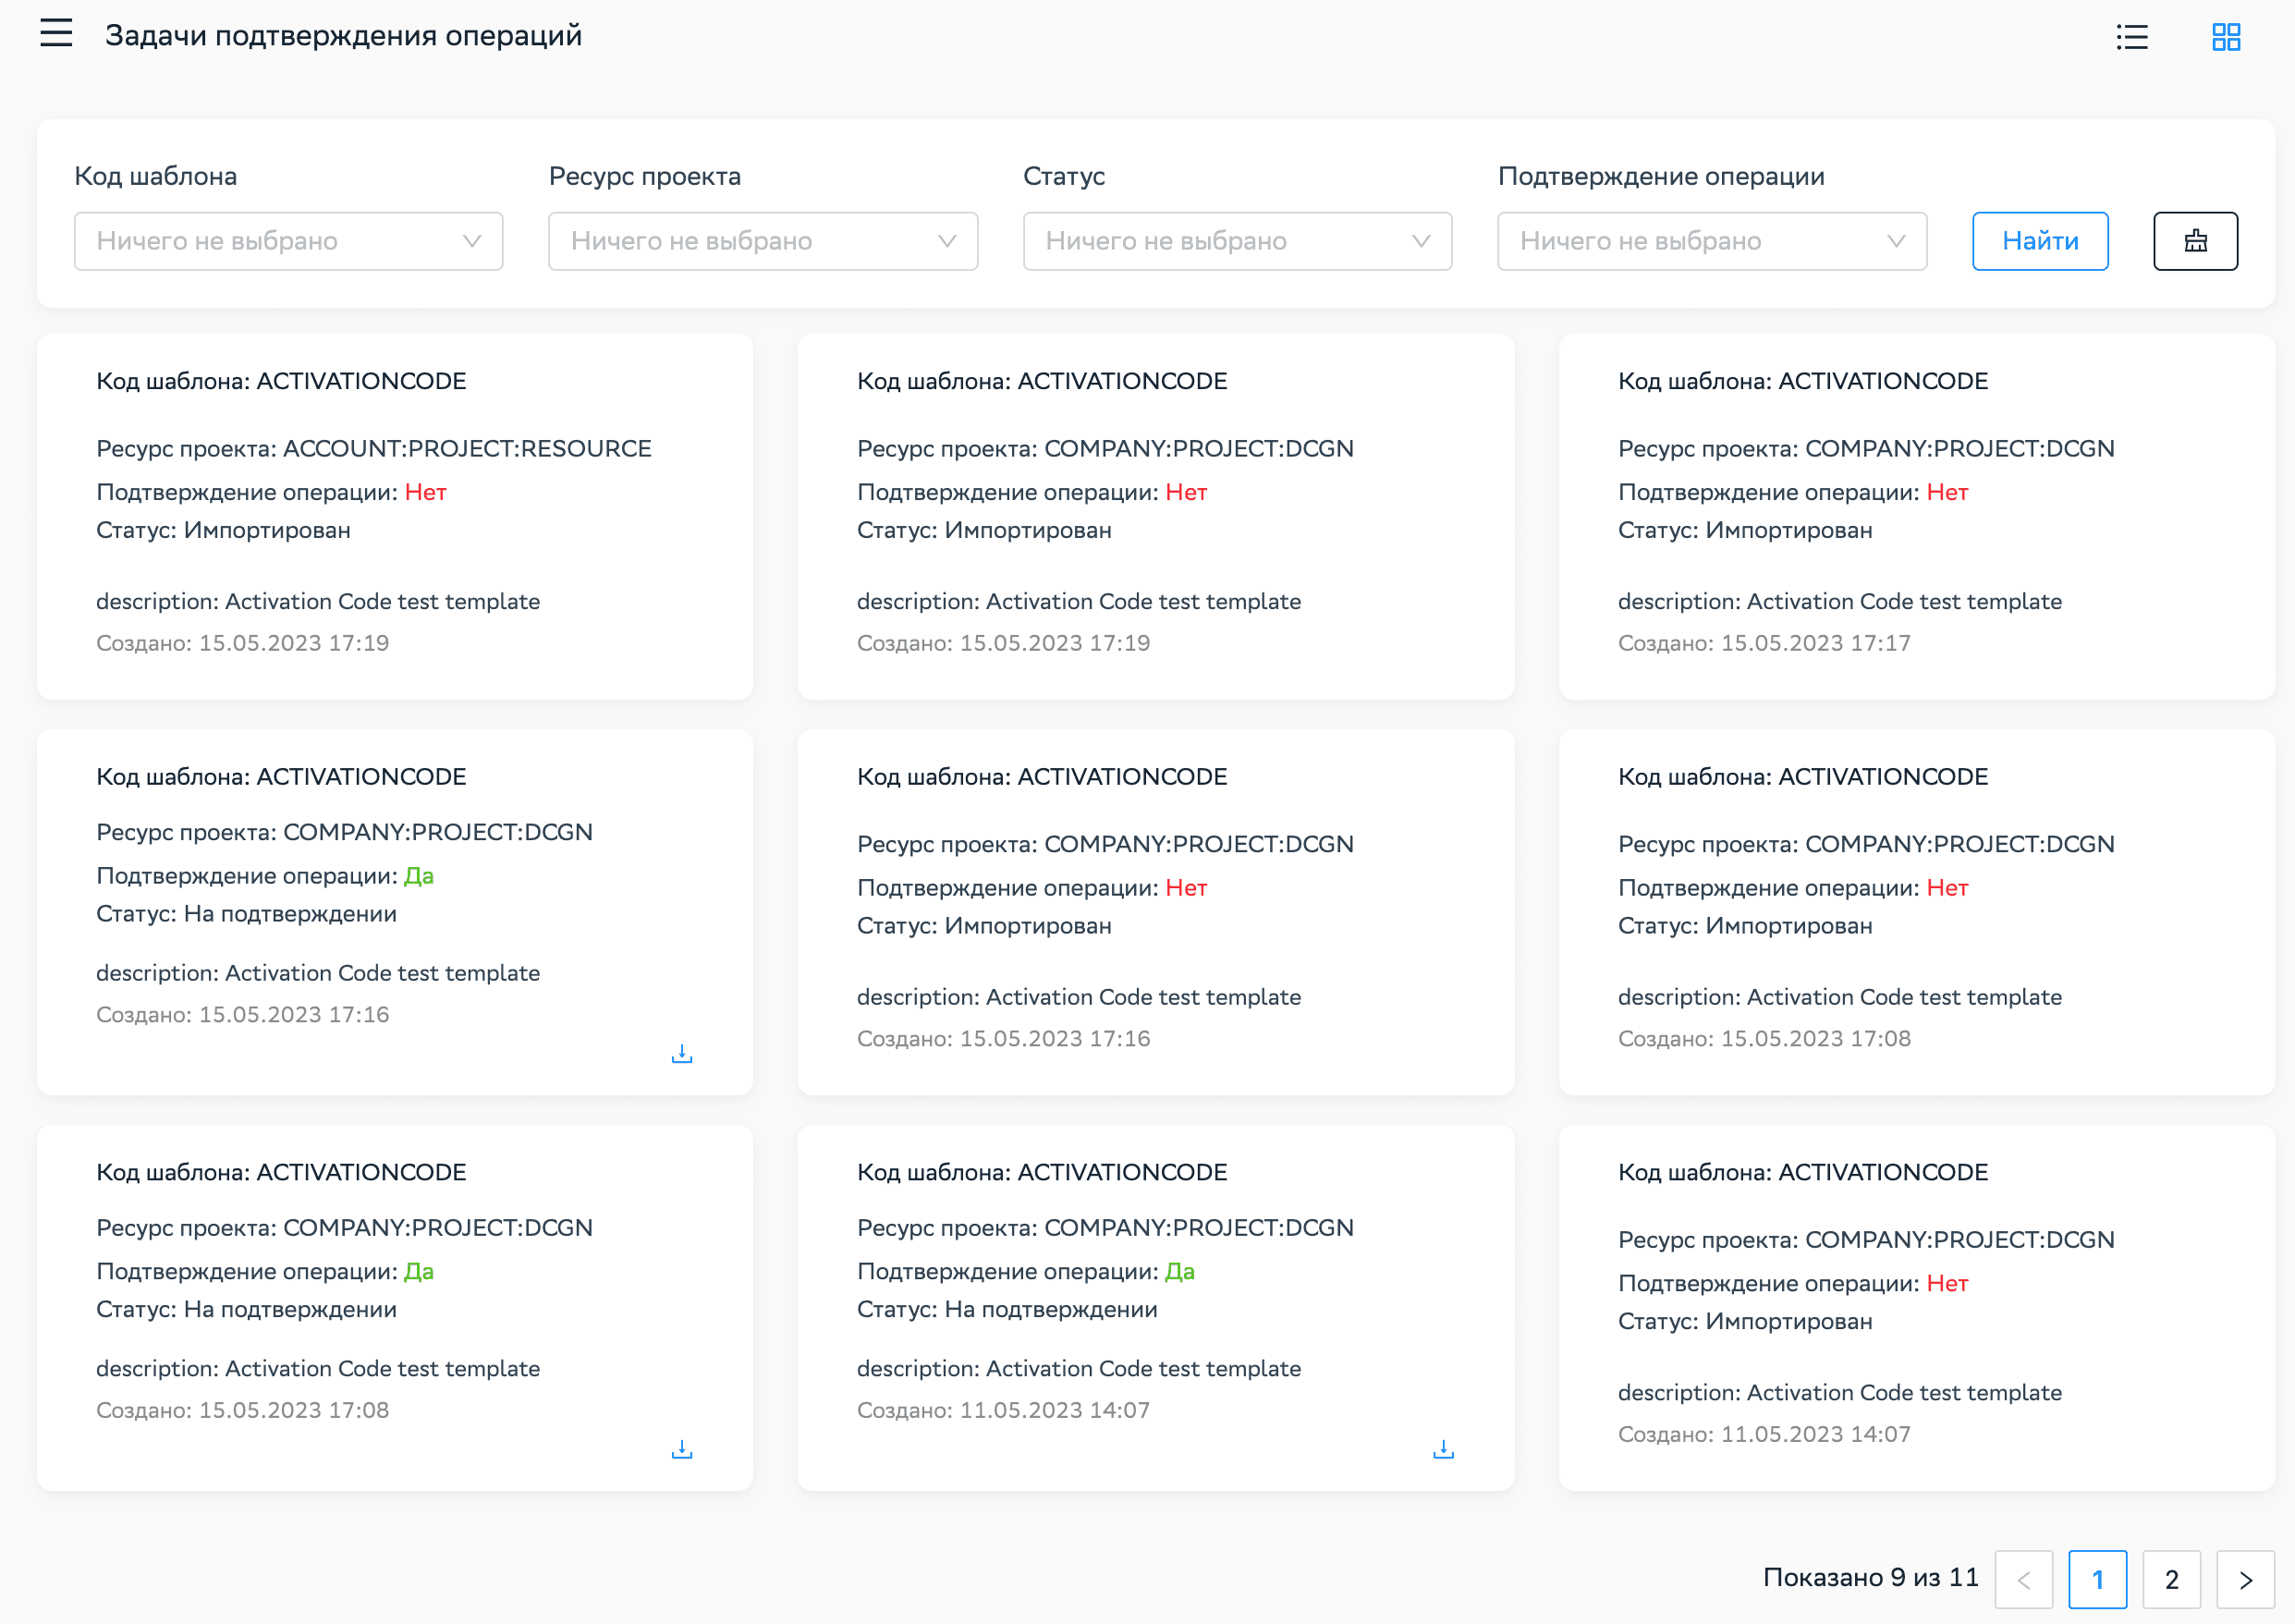Click the Задачи подтверждения операций page title
2295x1624 pixels.
pos(343,36)
